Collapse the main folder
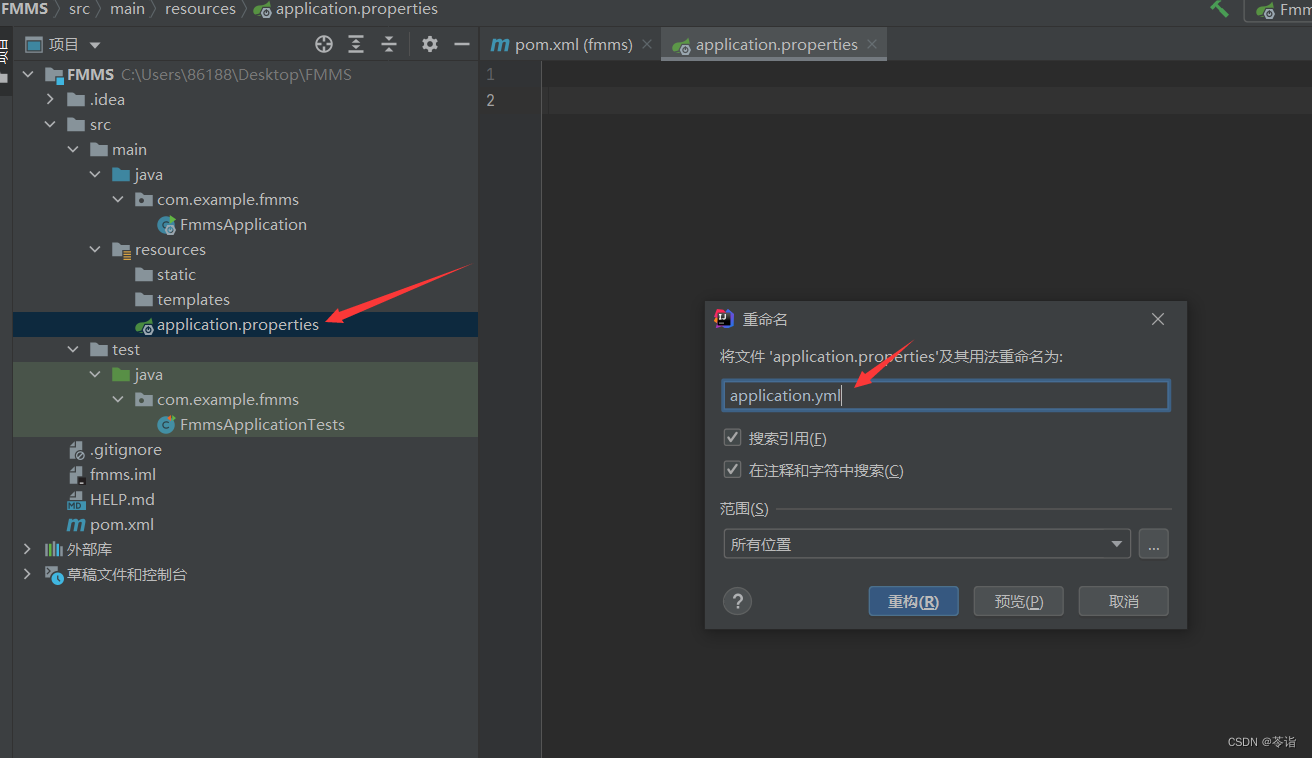The height and width of the screenshot is (758, 1312). 73,150
